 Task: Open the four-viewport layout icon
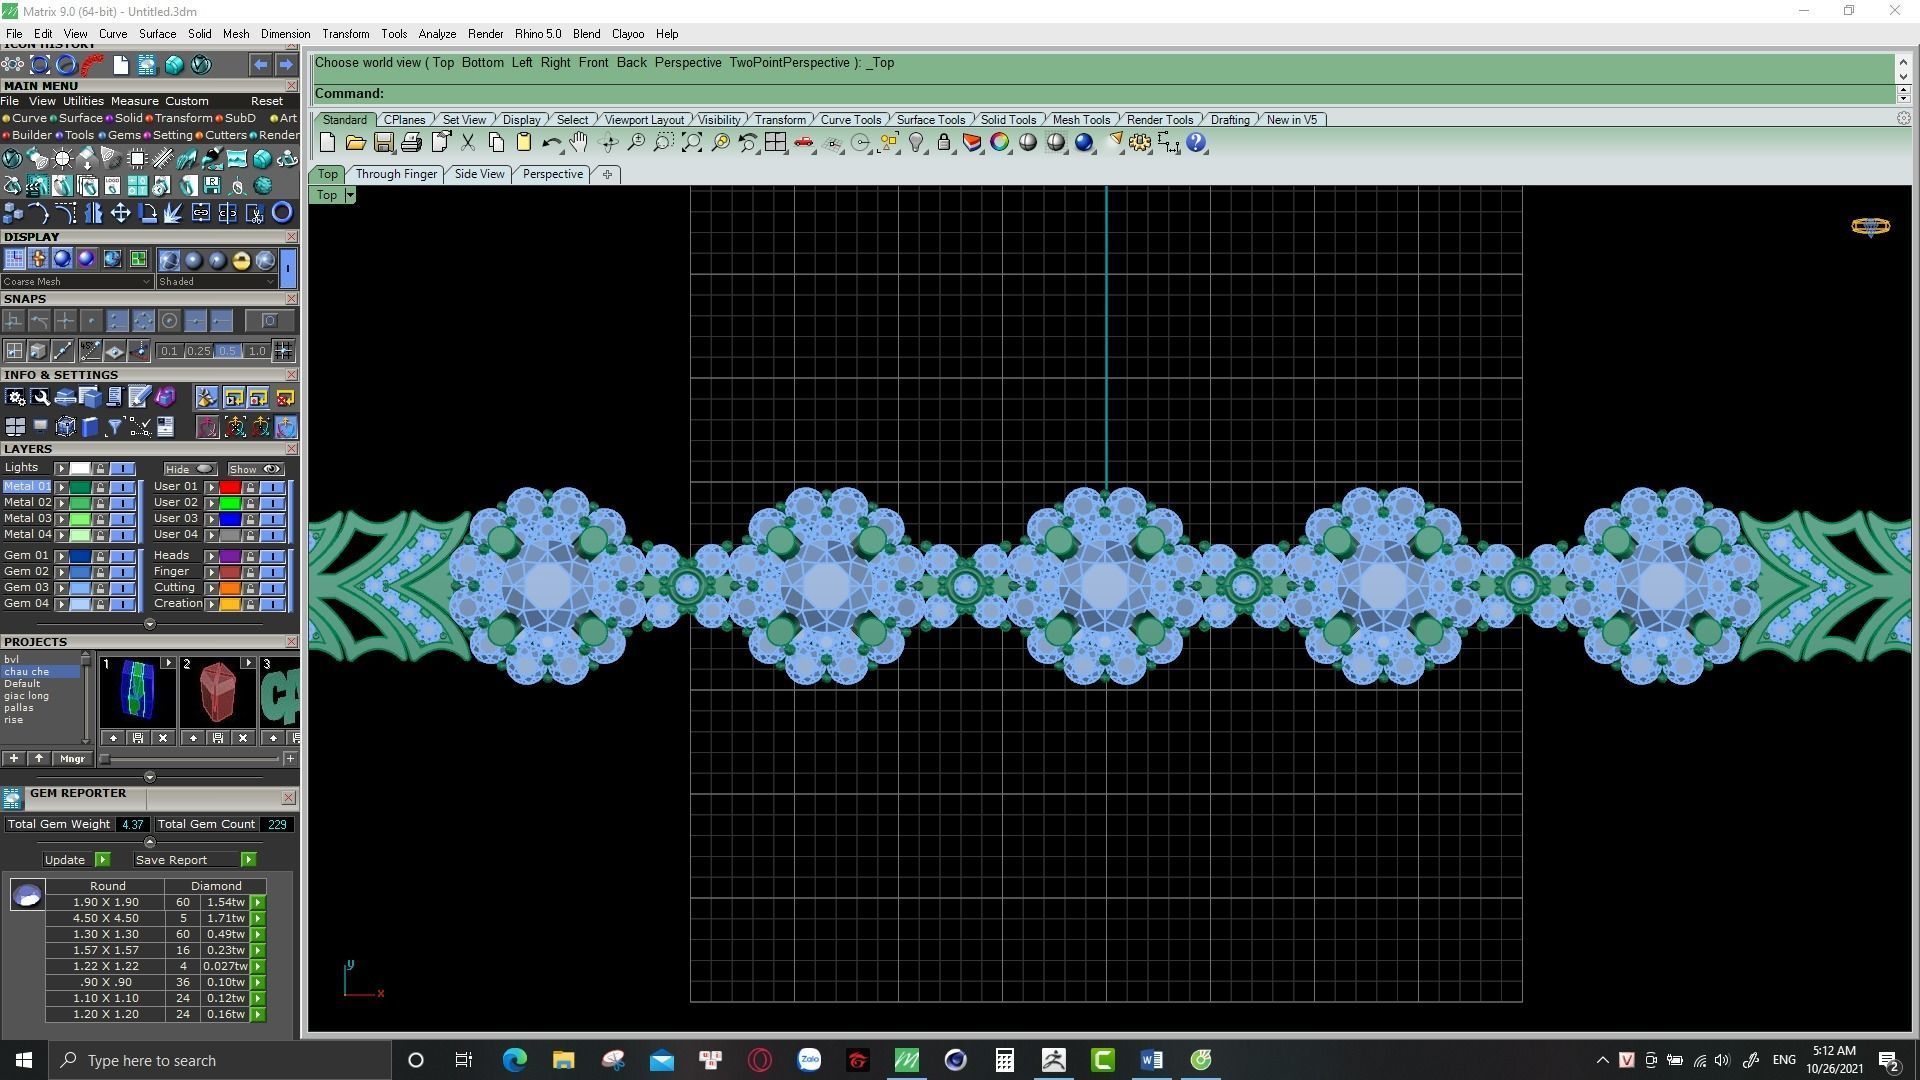tap(775, 143)
